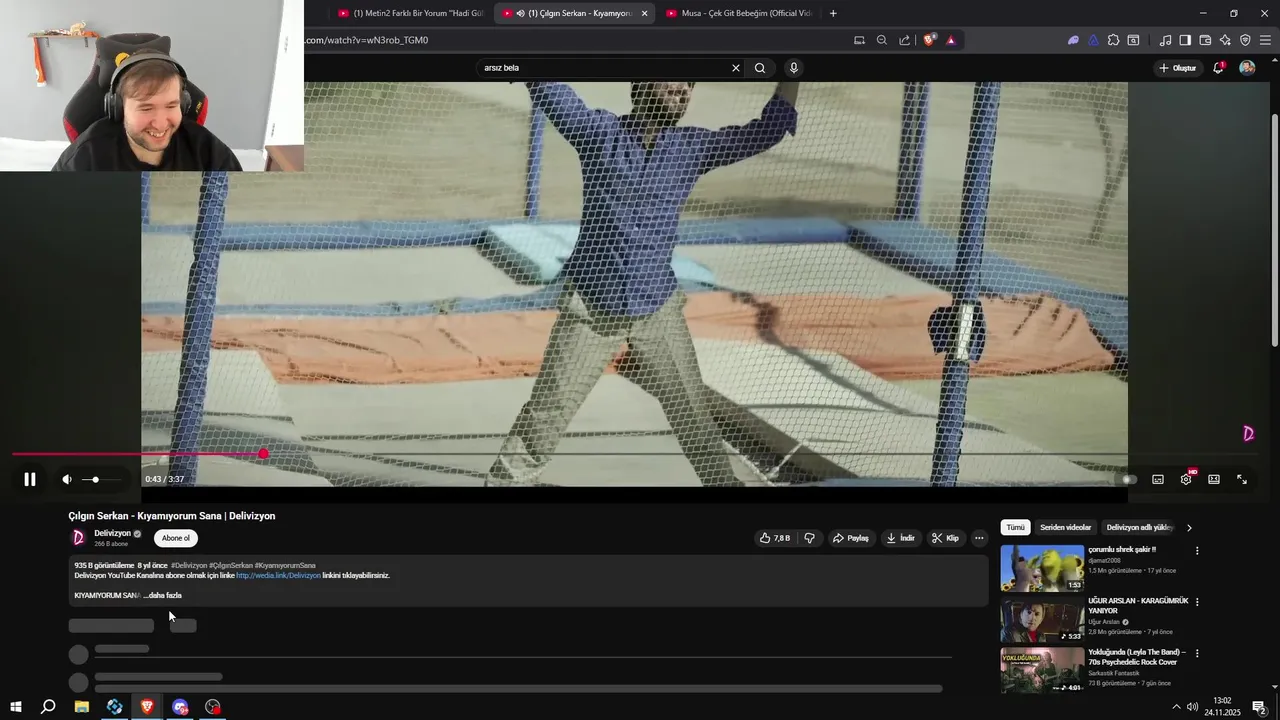Viewport: 1280px width, 720px height.
Task: Open Windows taskbar search
Action: click(48, 707)
